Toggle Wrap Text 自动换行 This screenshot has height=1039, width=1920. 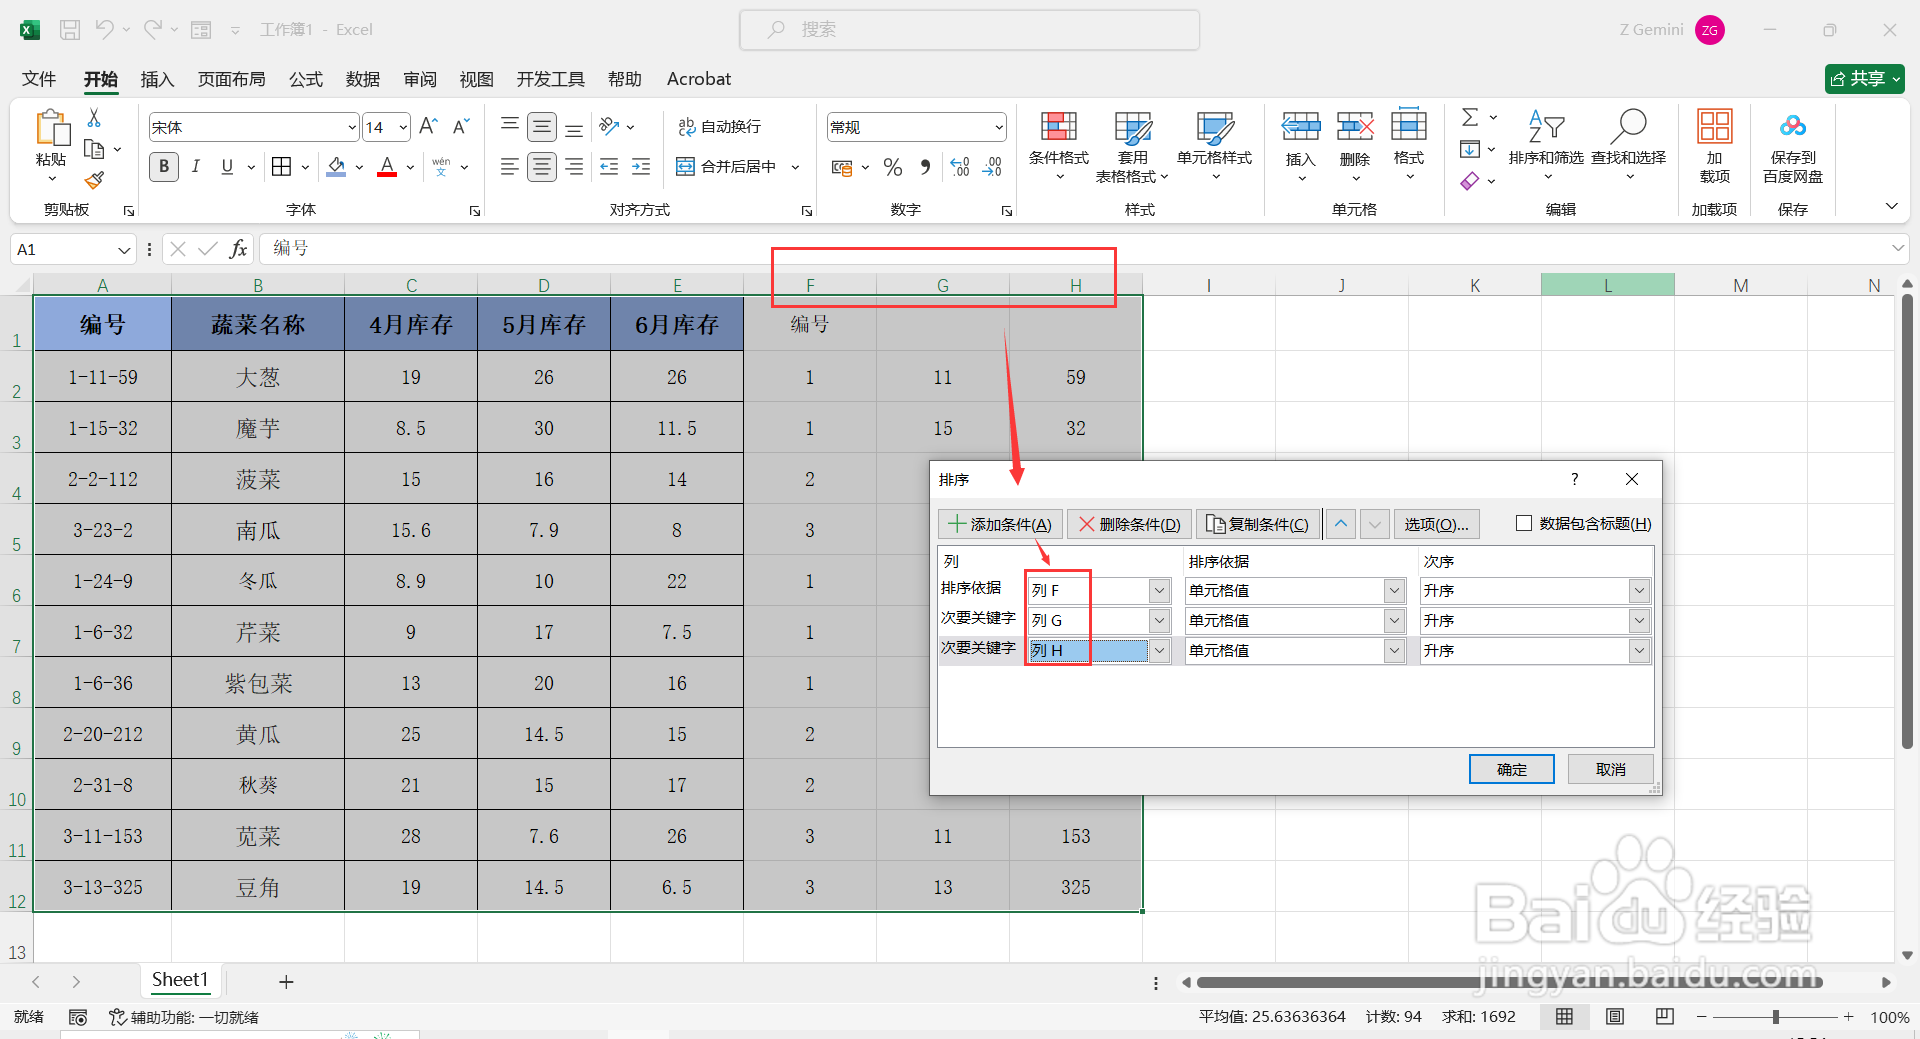(720, 127)
